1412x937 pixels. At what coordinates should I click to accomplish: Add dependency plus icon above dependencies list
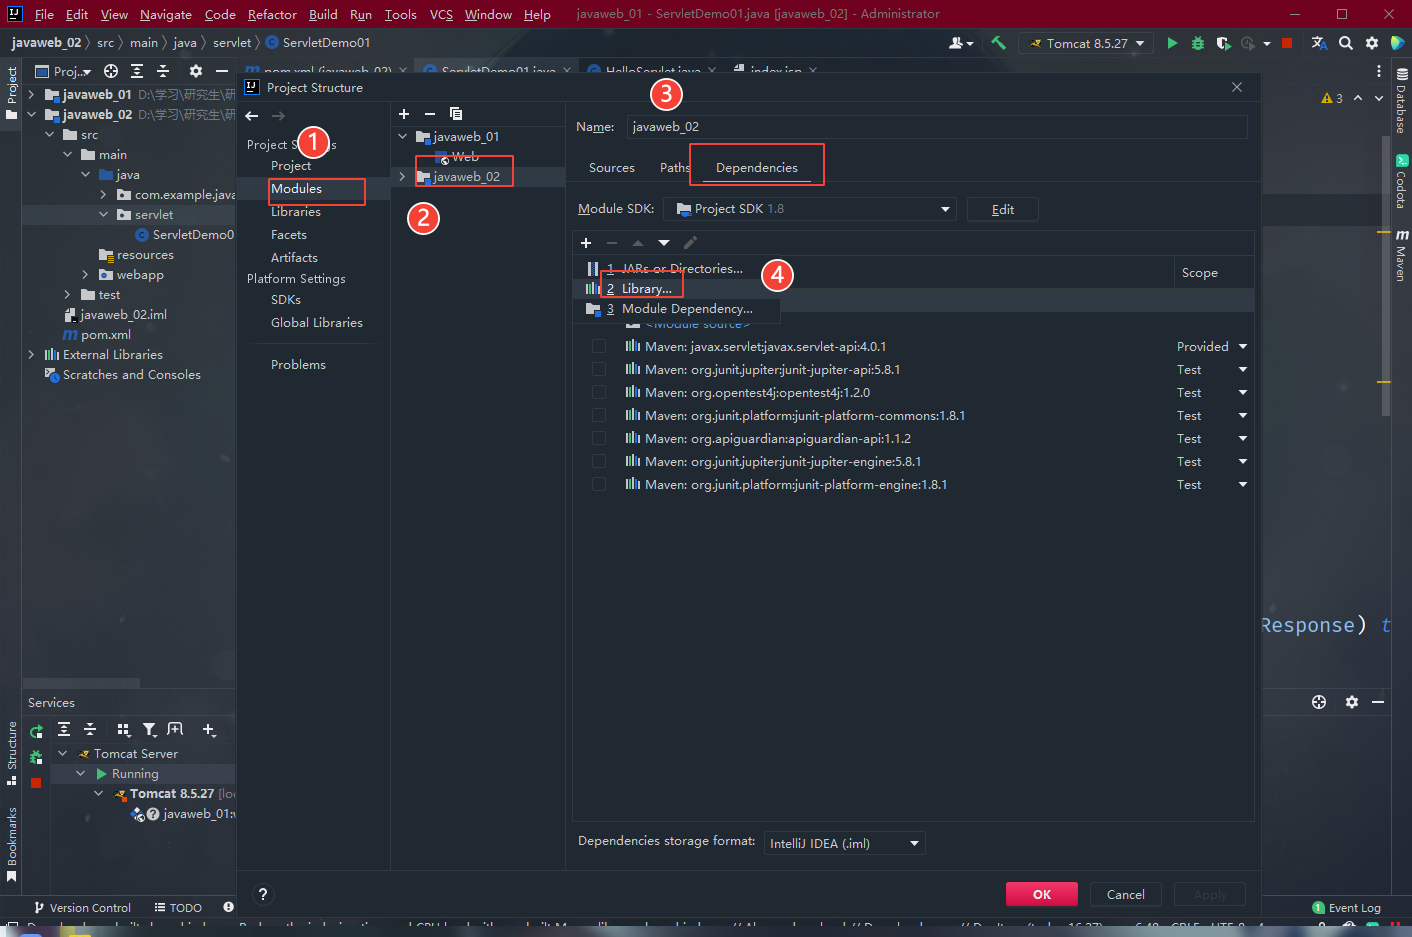(x=586, y=242)
